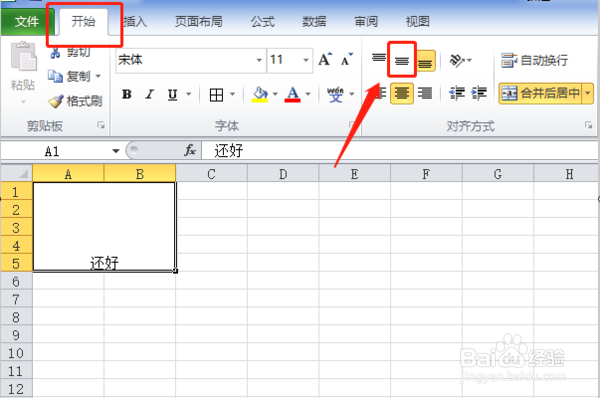Click the Paste clipboard icon

[23, 57]
